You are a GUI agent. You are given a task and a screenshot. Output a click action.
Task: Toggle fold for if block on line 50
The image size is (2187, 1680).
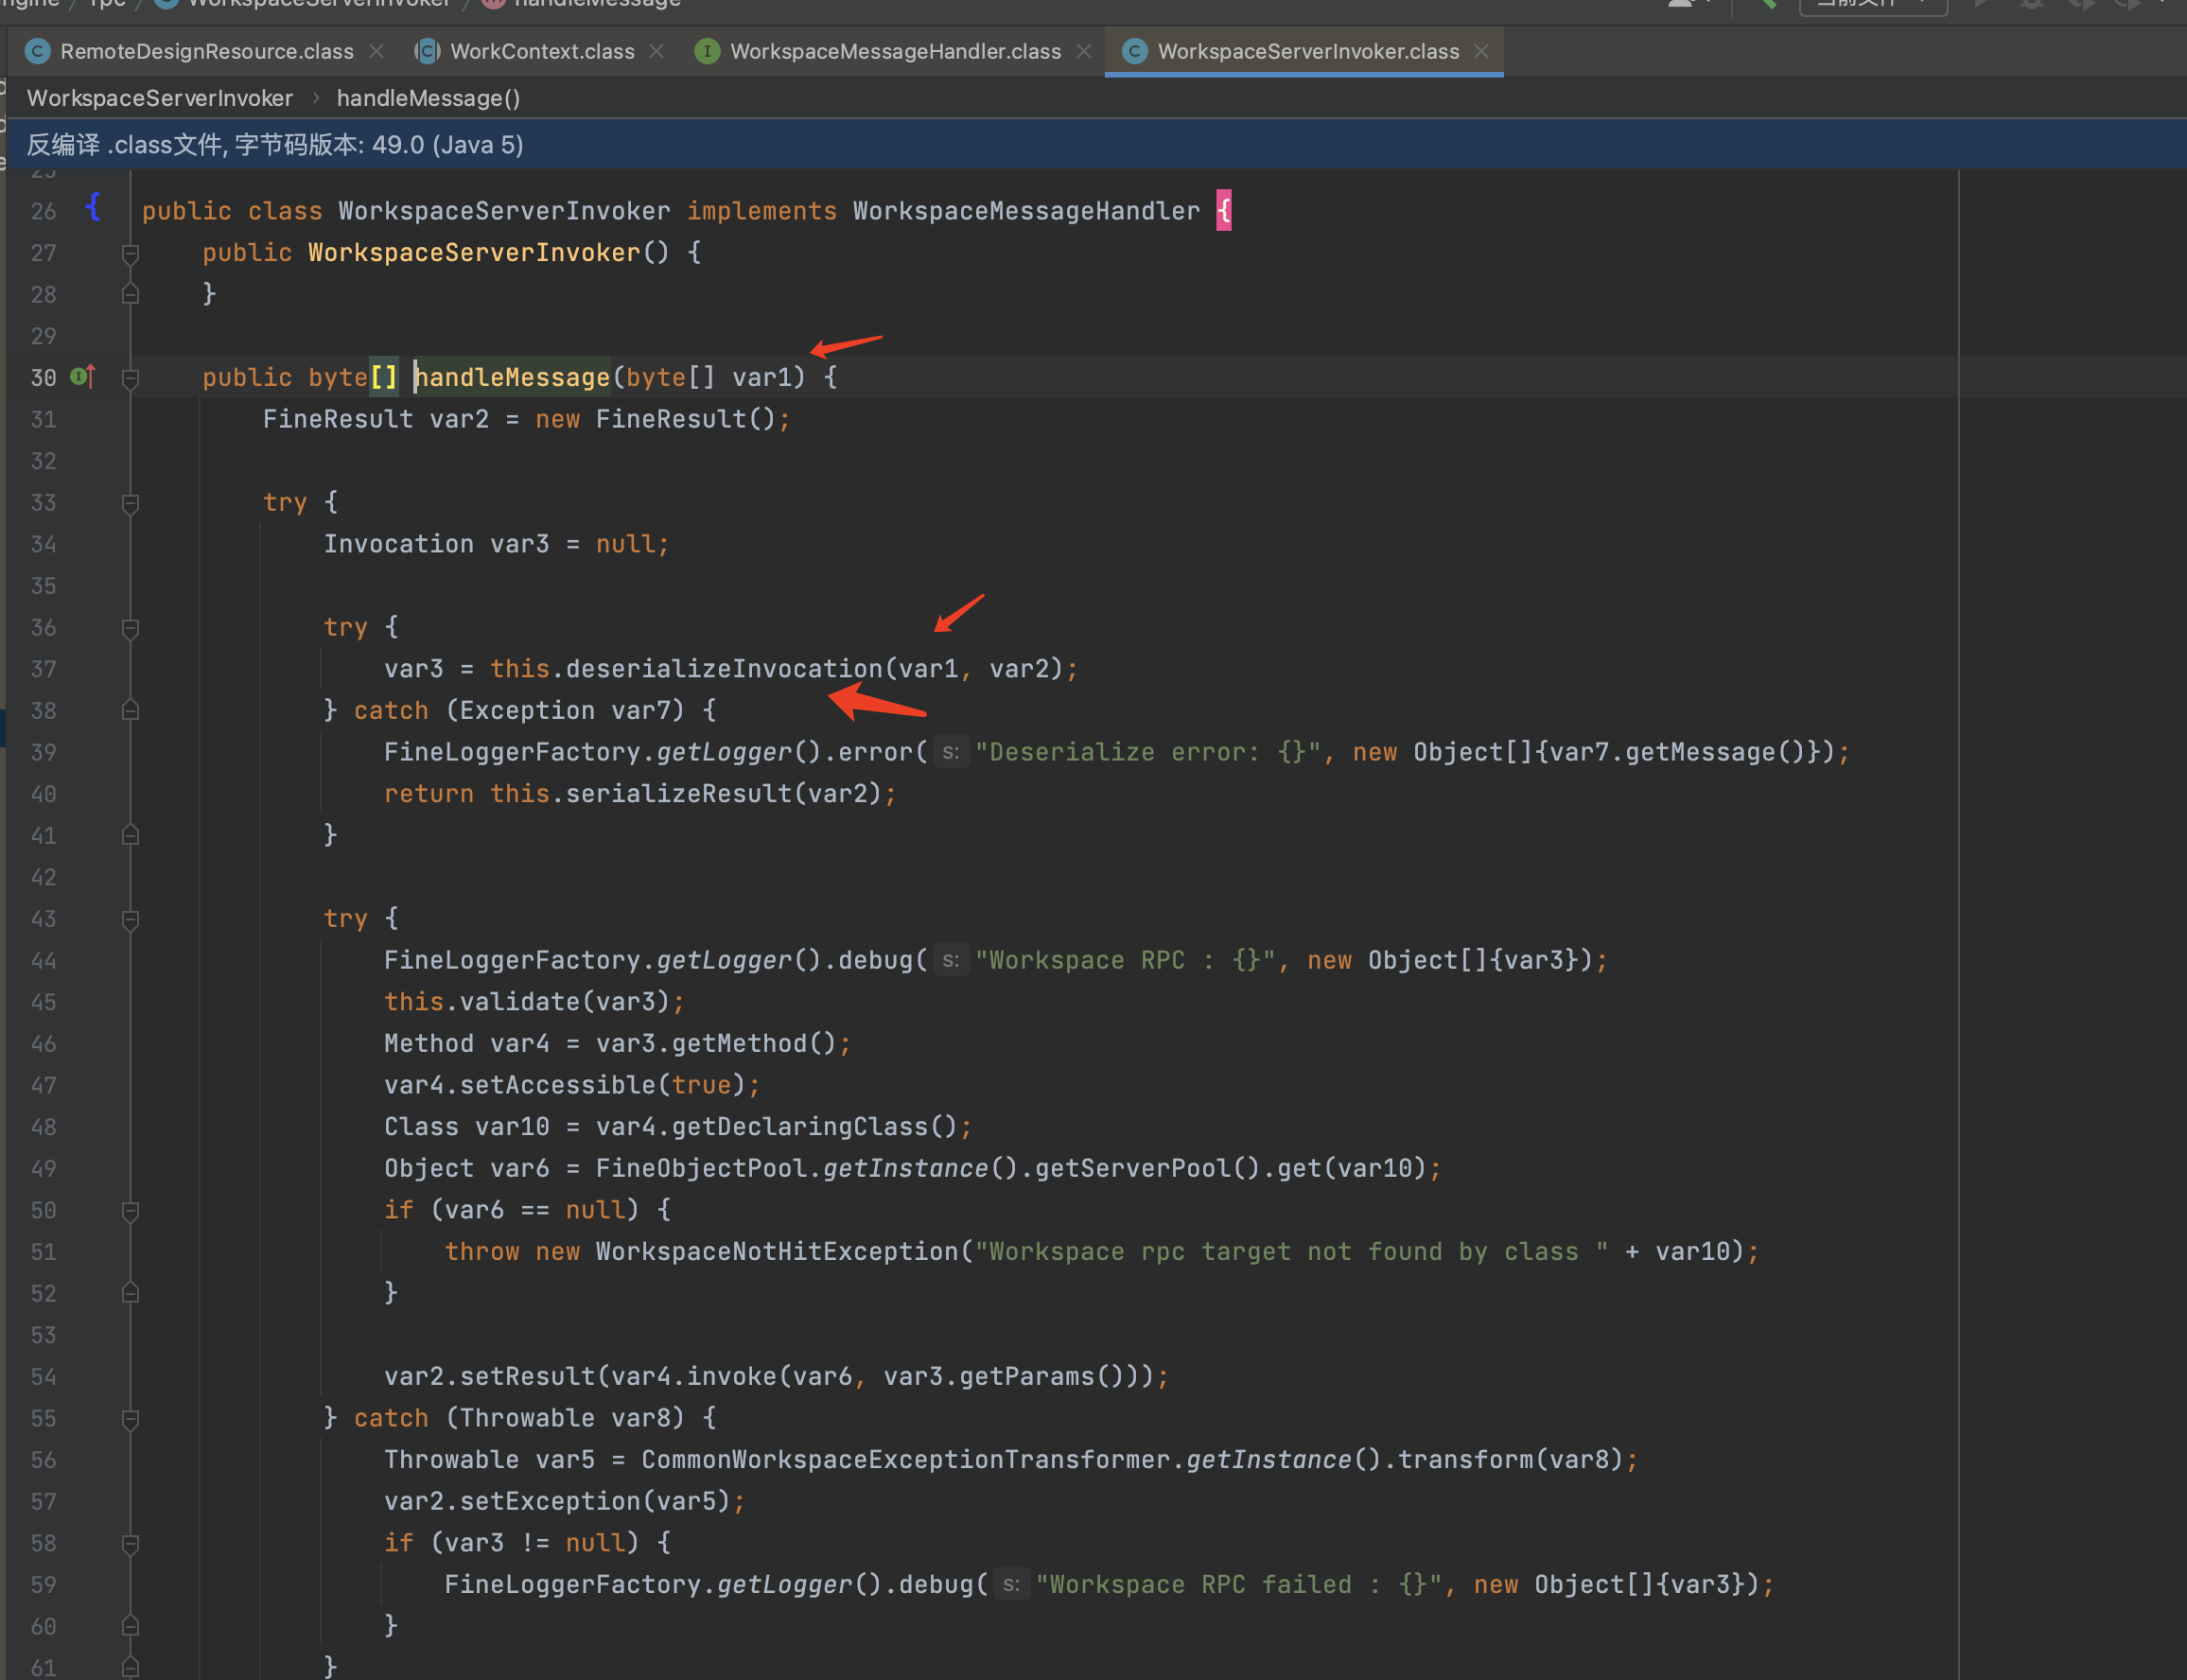(x=130, y=1210)
